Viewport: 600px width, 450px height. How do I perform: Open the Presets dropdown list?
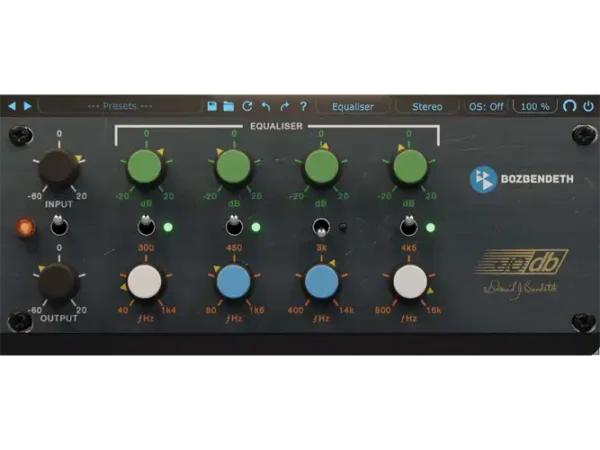point(120,106)
